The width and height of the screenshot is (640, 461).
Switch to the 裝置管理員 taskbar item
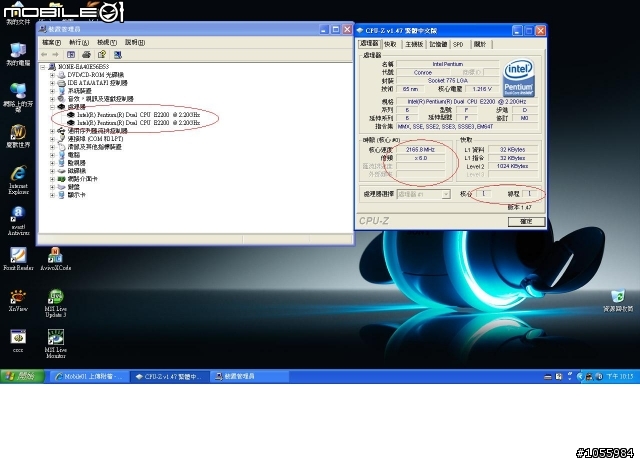250,376
